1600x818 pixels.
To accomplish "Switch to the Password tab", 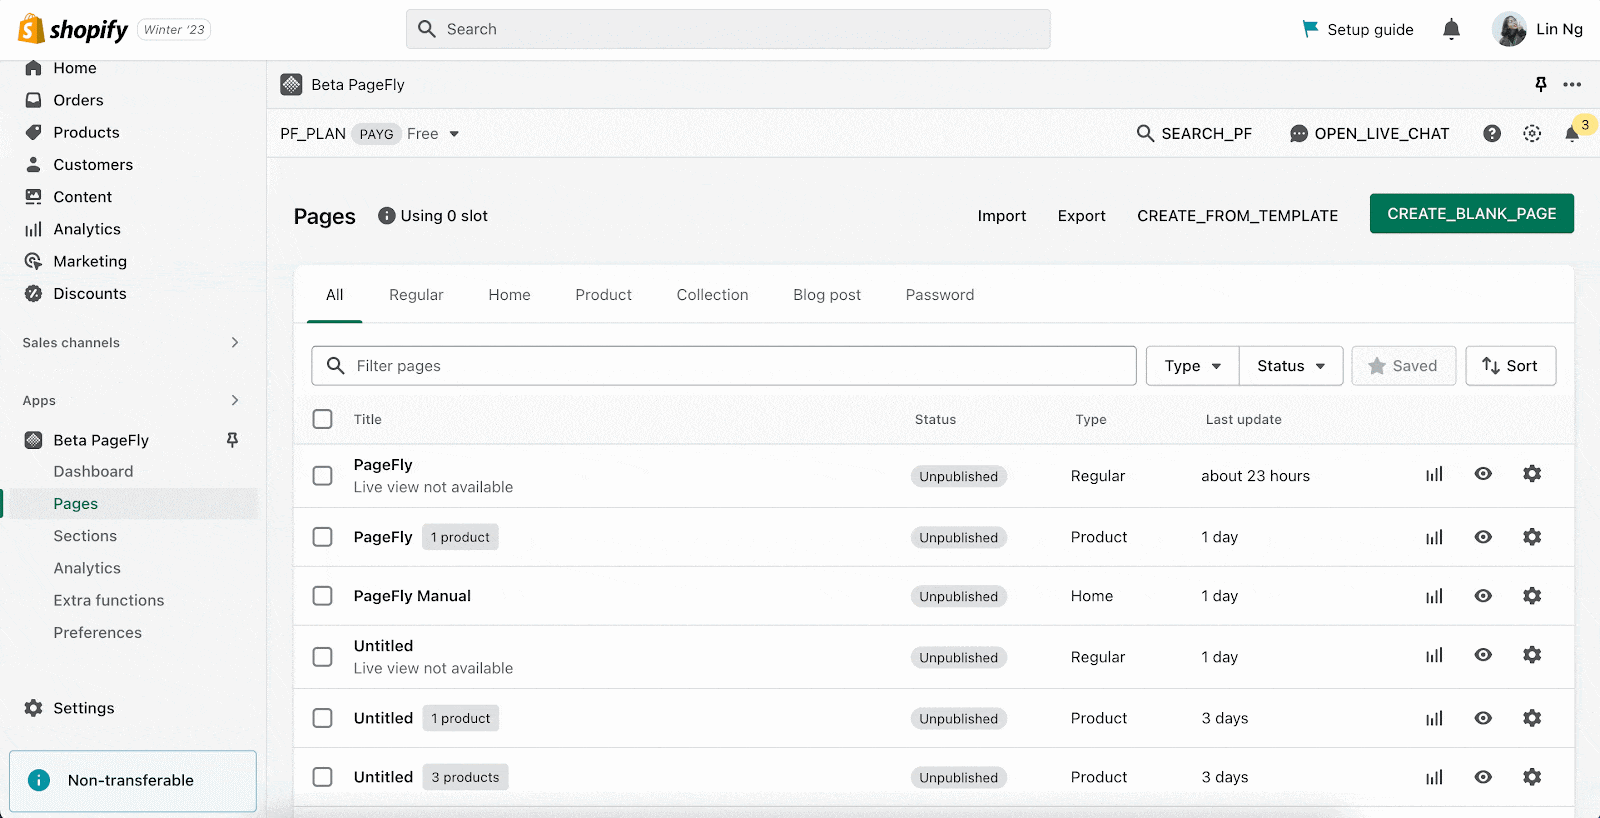I will [940, 295].
